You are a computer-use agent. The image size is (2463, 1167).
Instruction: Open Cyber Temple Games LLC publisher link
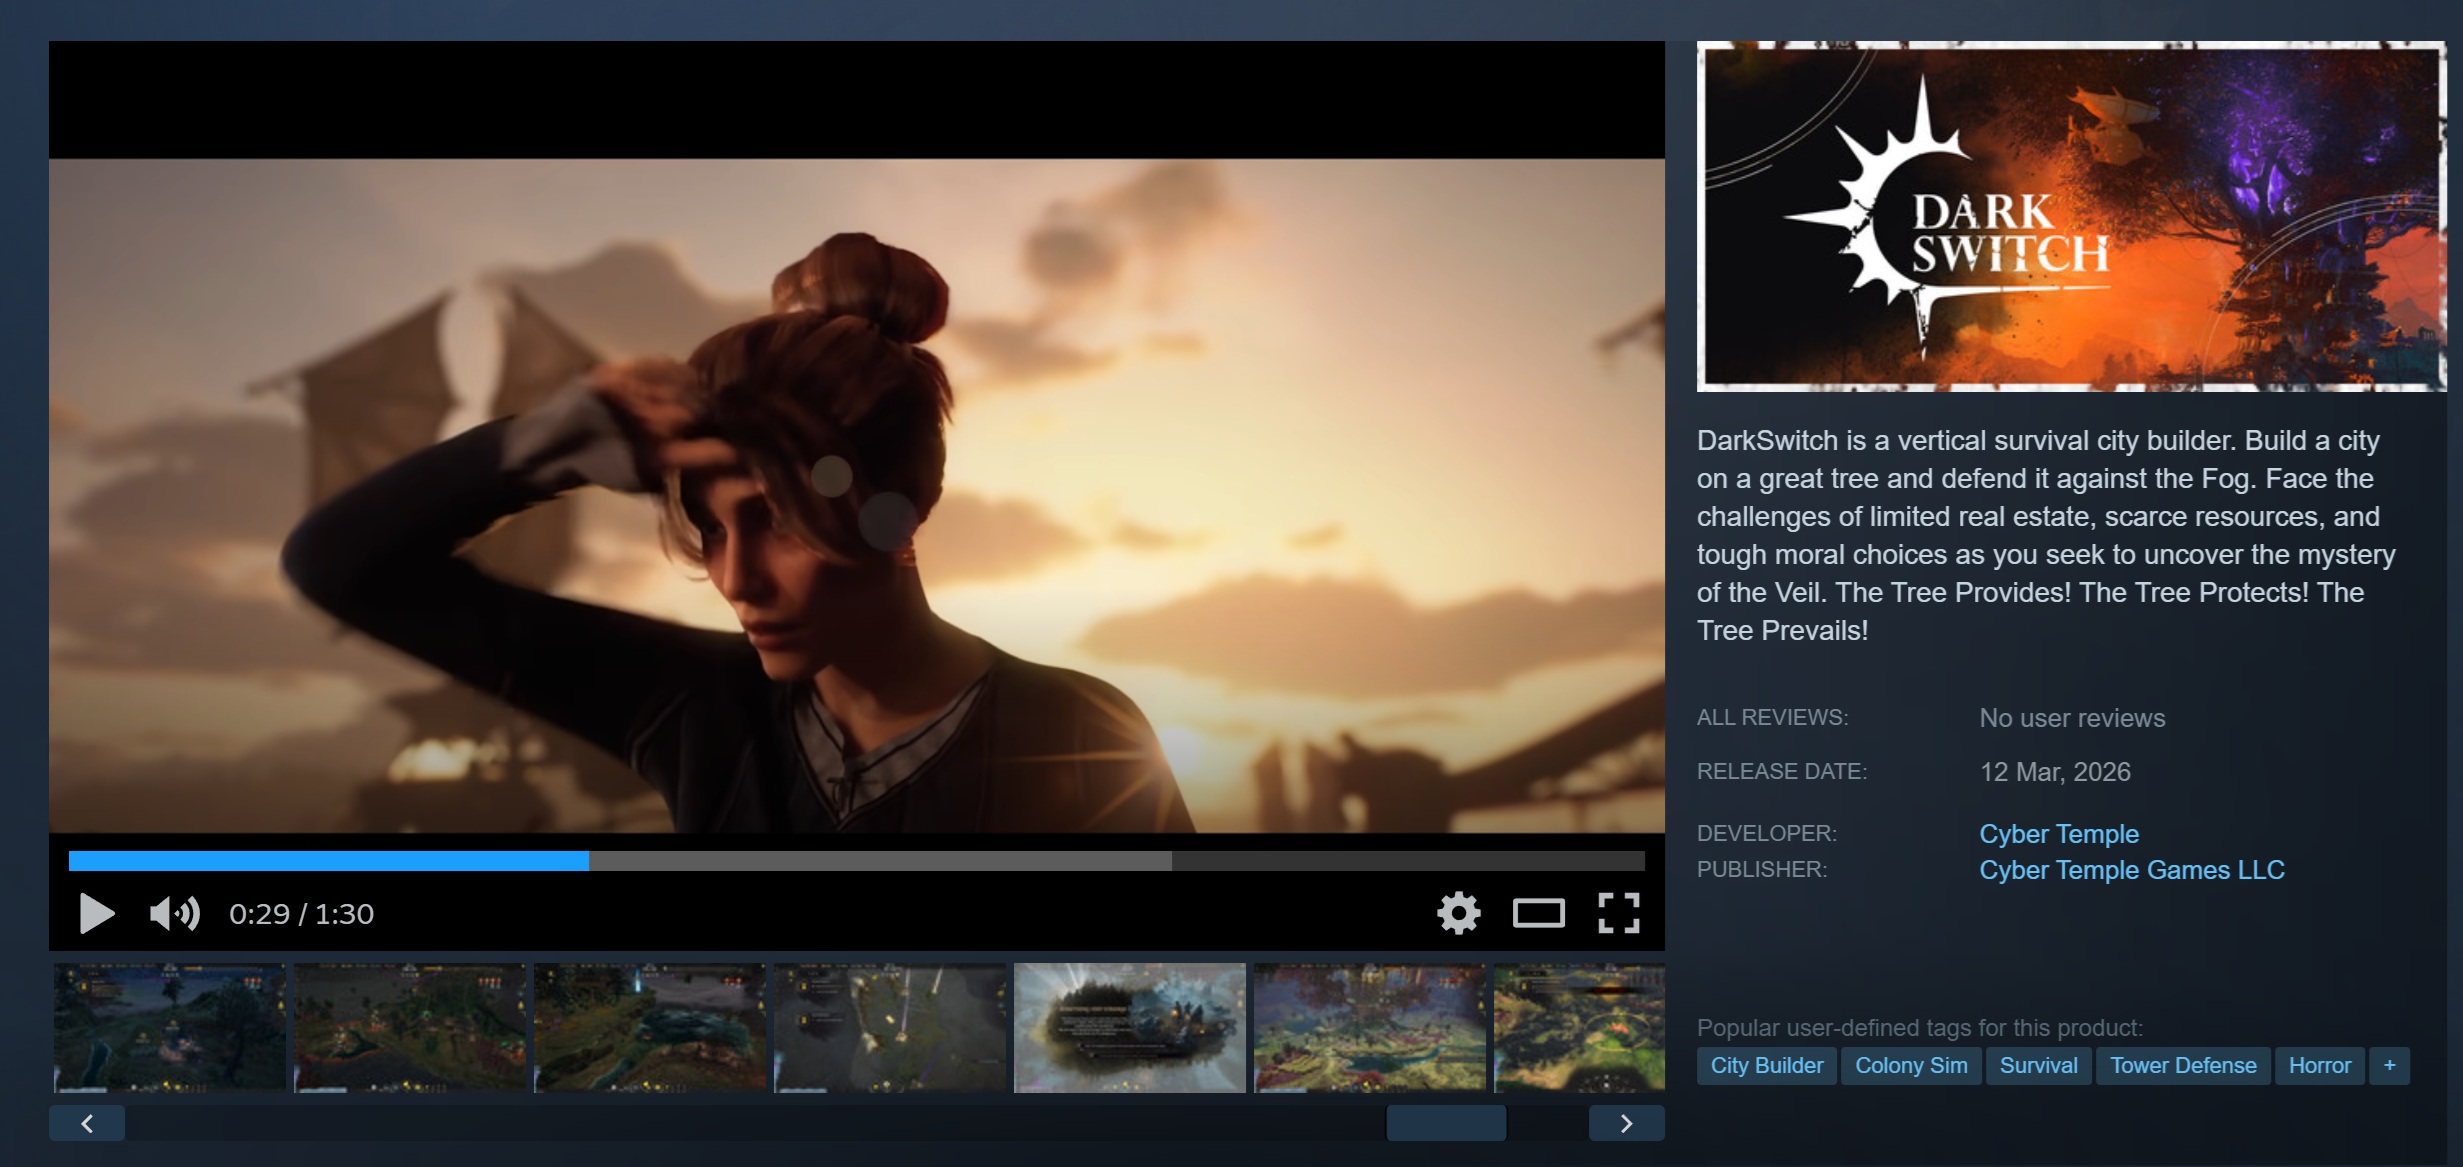[x=2131, y=869]
